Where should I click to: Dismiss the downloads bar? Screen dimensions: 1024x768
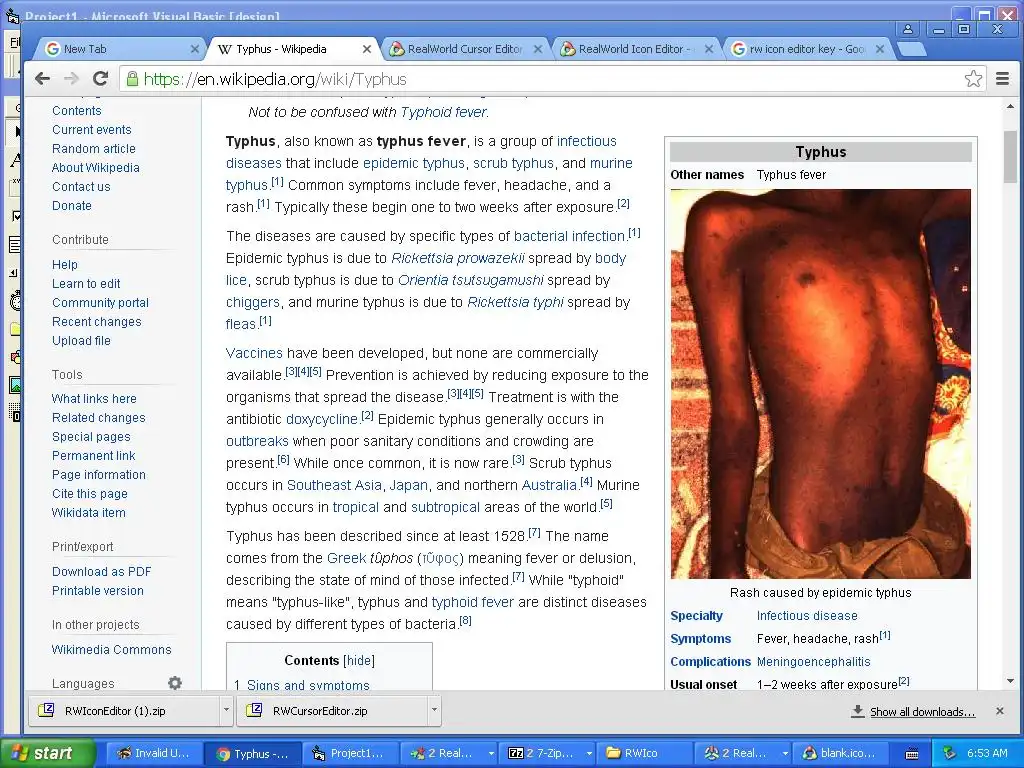coord(999,711)
